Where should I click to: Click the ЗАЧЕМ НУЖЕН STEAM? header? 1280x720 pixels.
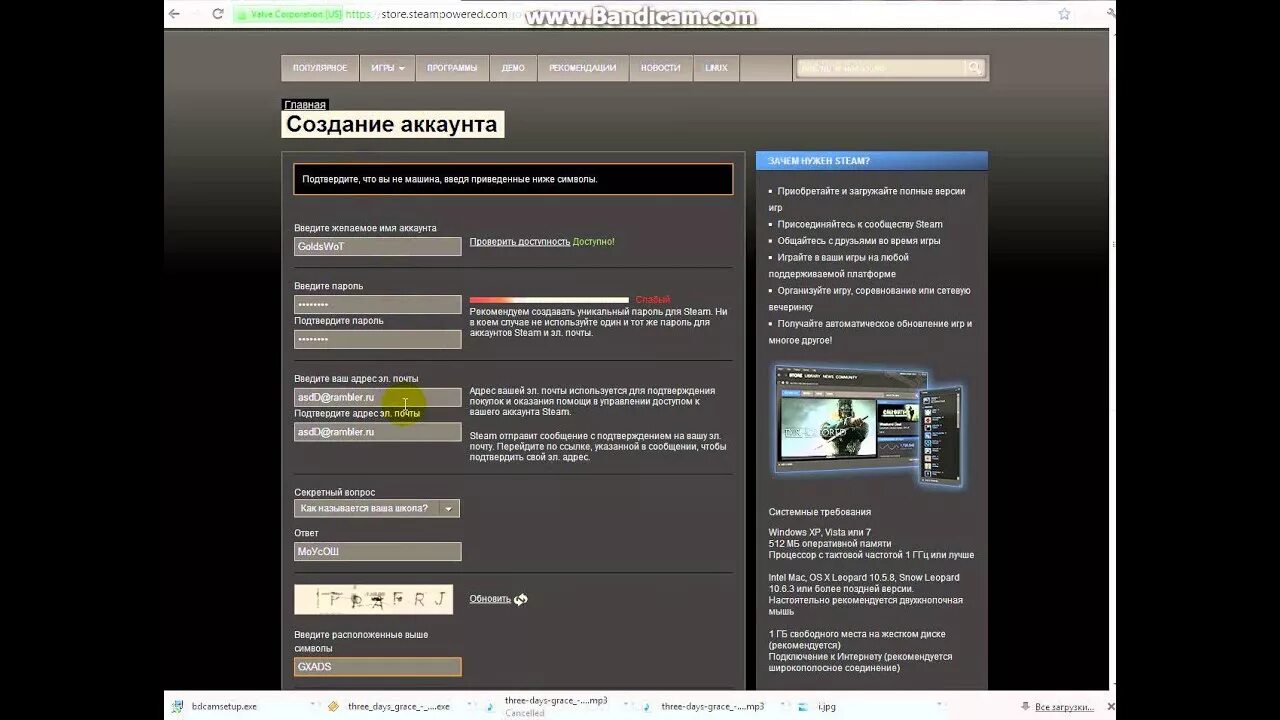click(x=872, y=161)
